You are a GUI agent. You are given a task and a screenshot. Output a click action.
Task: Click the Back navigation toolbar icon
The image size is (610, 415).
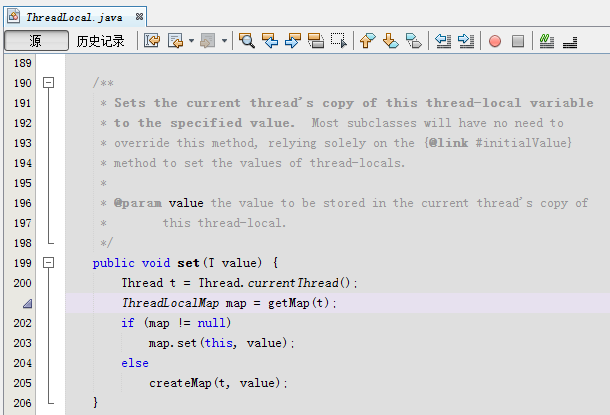(176, 40)
